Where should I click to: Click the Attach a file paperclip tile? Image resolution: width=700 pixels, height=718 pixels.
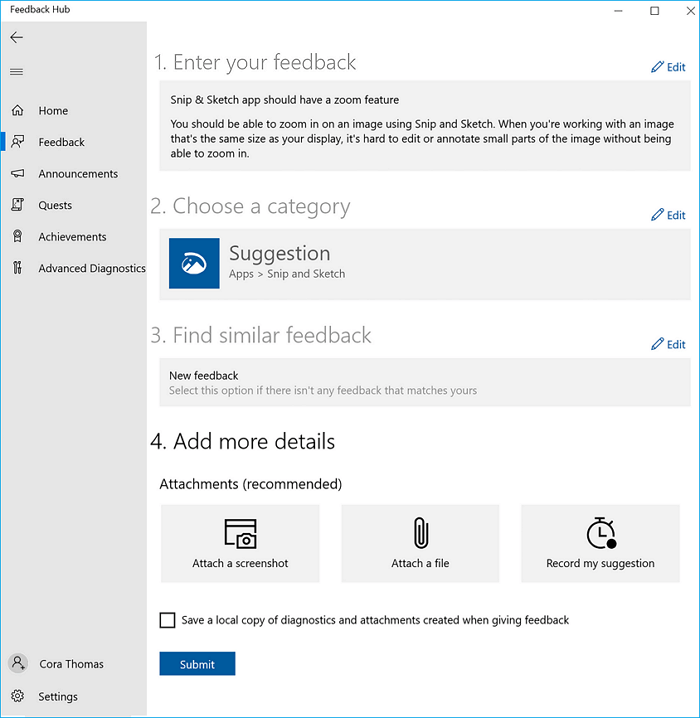coord(420,543)
